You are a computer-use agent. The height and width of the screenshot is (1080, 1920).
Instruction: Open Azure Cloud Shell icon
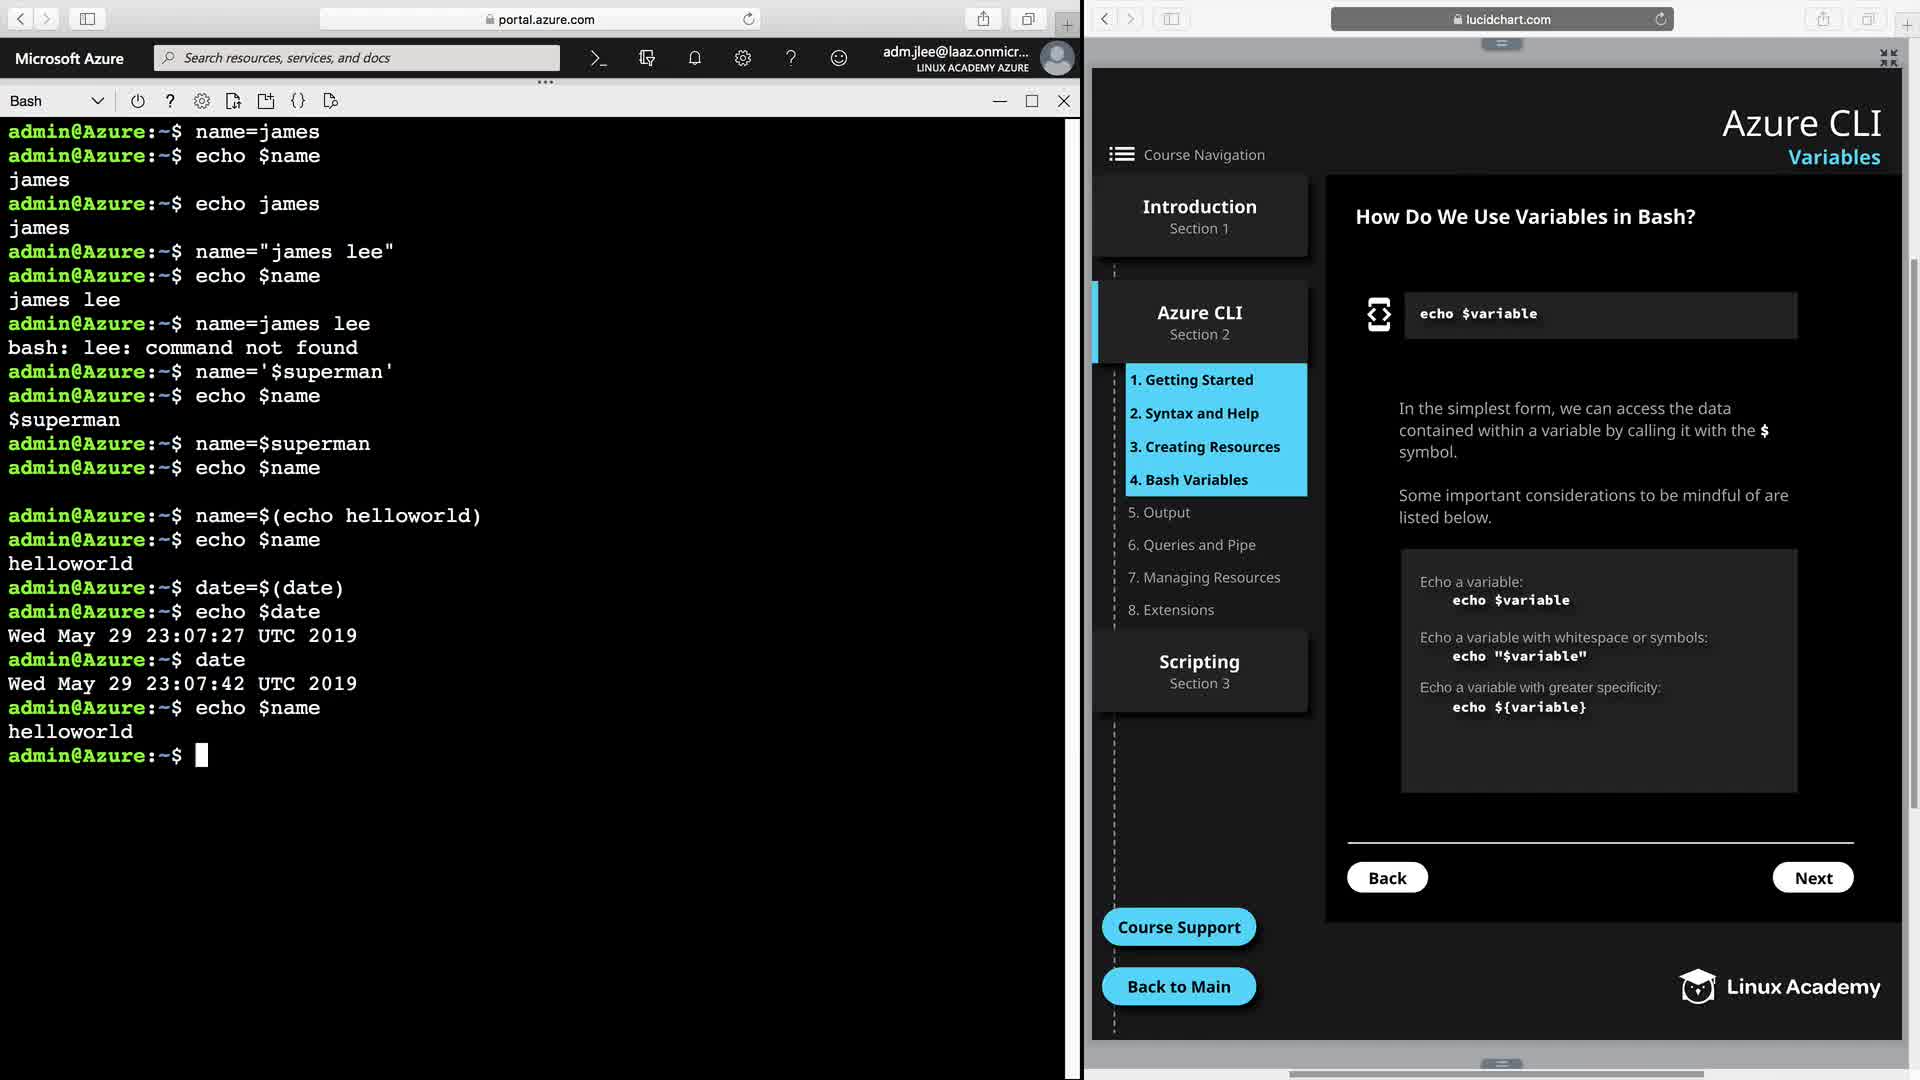(598, 58)
